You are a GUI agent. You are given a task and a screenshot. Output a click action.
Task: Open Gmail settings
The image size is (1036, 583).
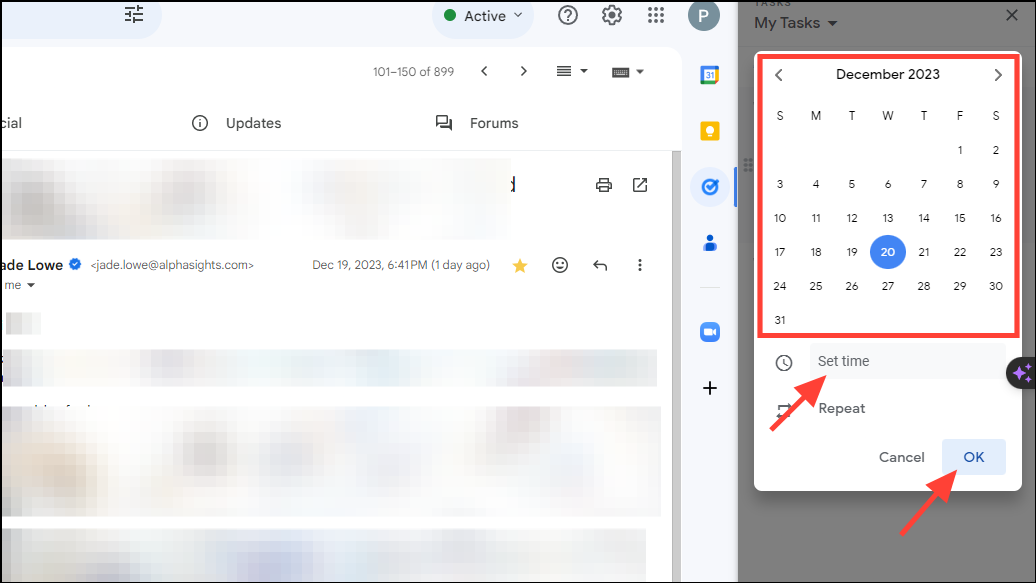click(611, 15)
